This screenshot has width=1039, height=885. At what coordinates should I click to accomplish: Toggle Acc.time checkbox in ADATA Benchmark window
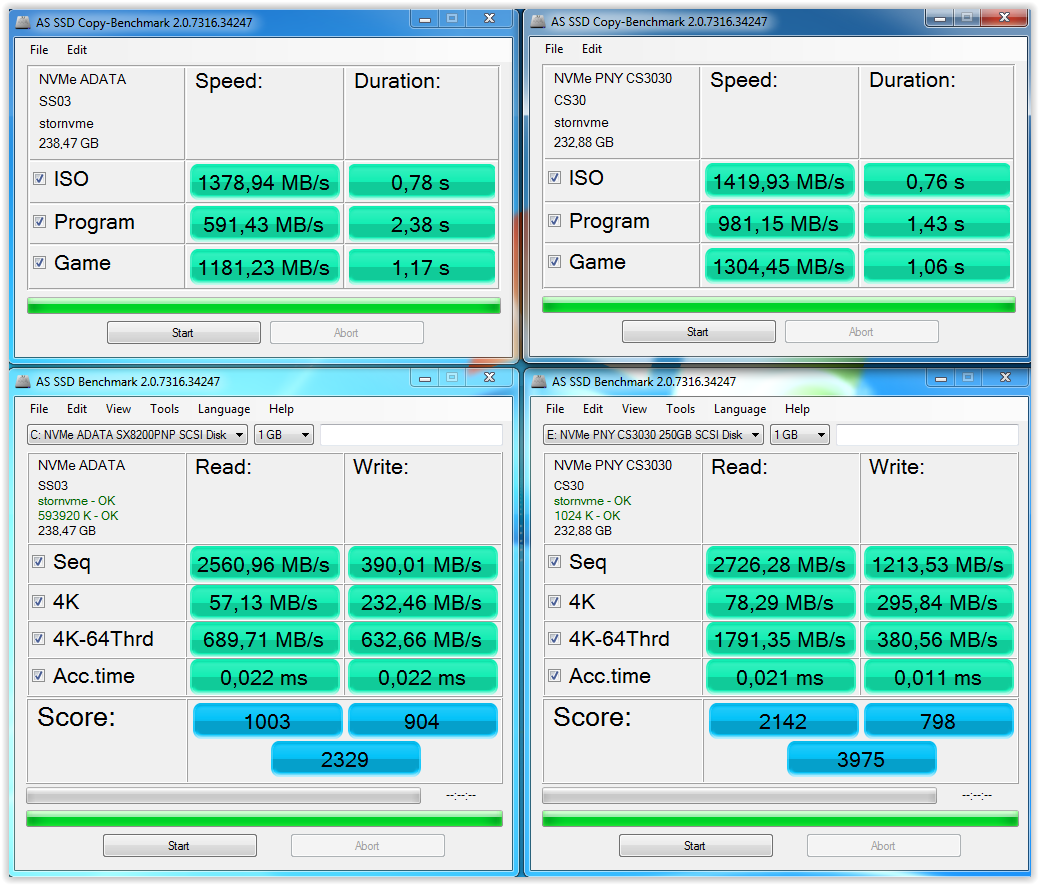click(x=38, y=676)
